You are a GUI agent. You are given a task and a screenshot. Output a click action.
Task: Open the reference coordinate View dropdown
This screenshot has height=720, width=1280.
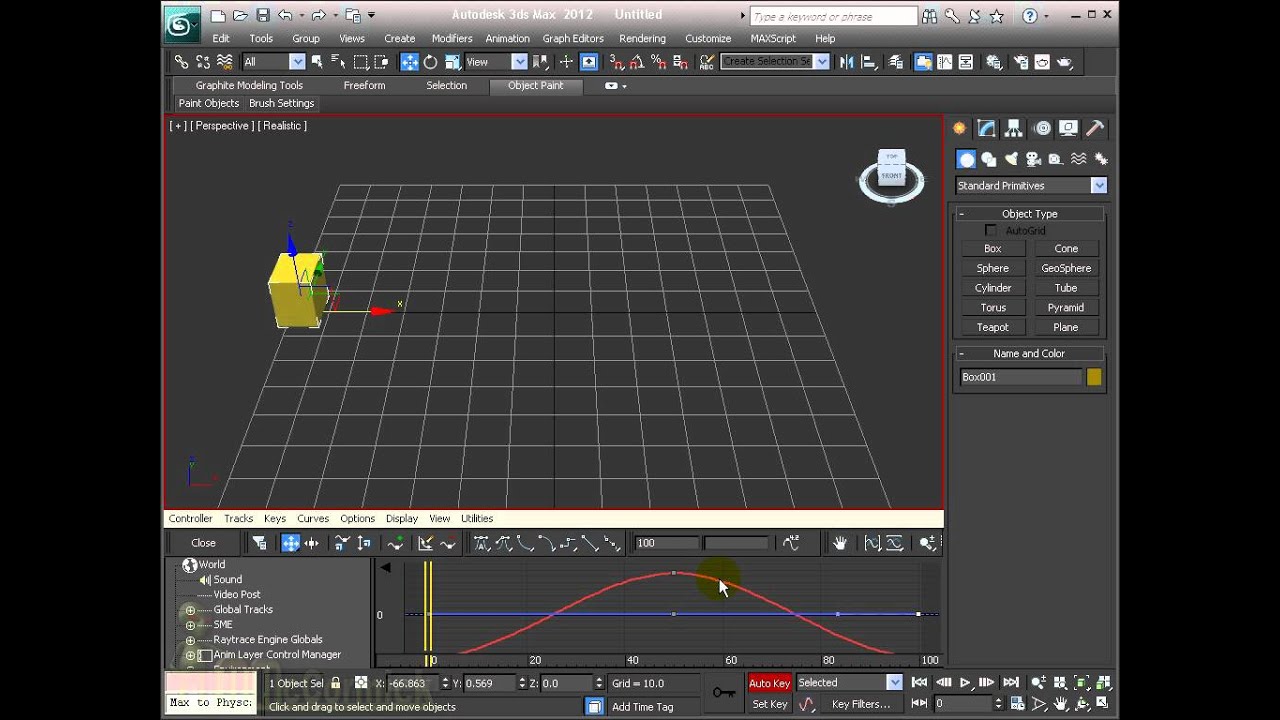496,62
